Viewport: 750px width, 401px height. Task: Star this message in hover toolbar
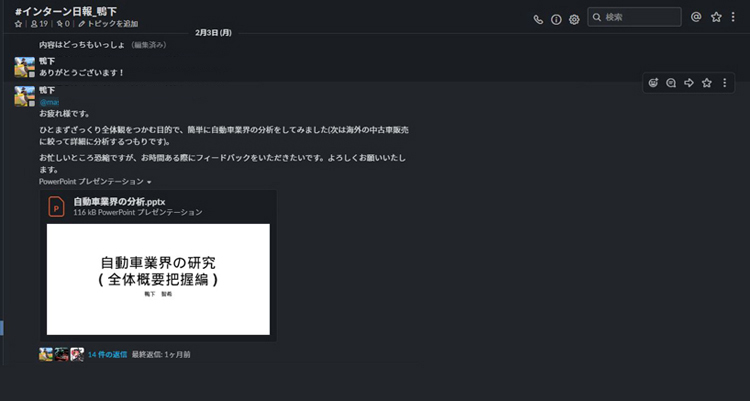point(706,83)
